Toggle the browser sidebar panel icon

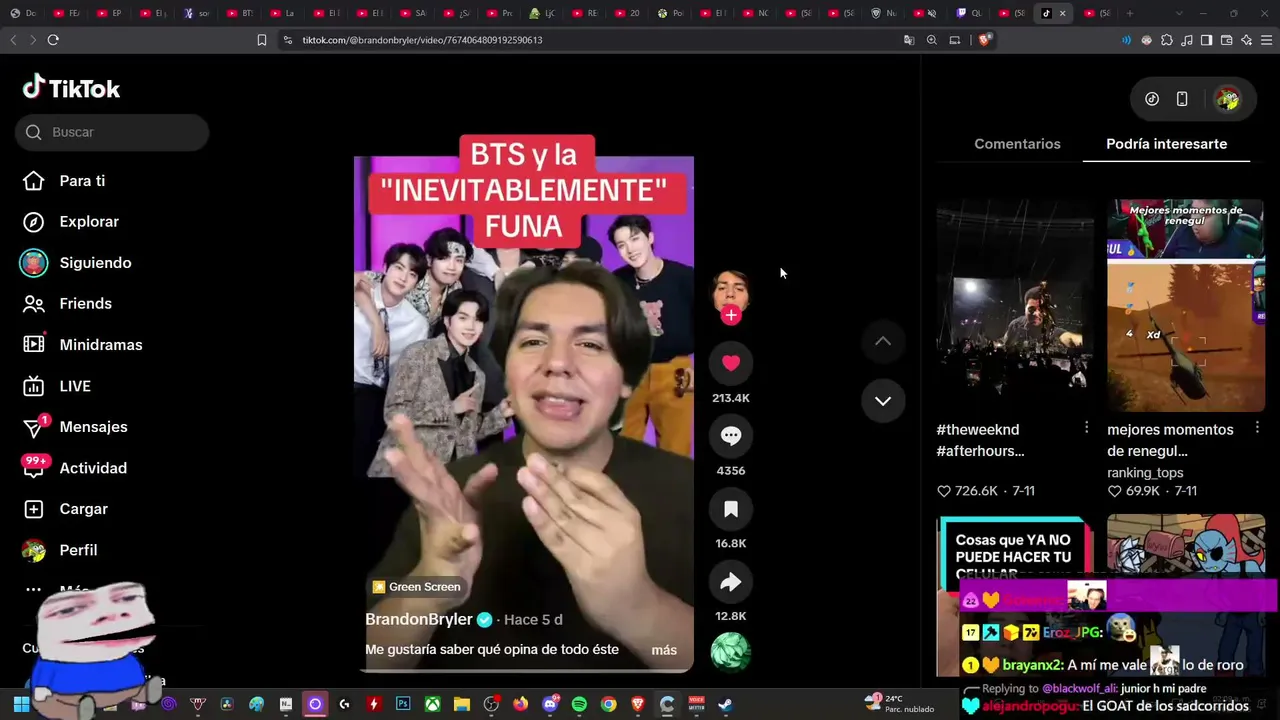pos(1207,40)
